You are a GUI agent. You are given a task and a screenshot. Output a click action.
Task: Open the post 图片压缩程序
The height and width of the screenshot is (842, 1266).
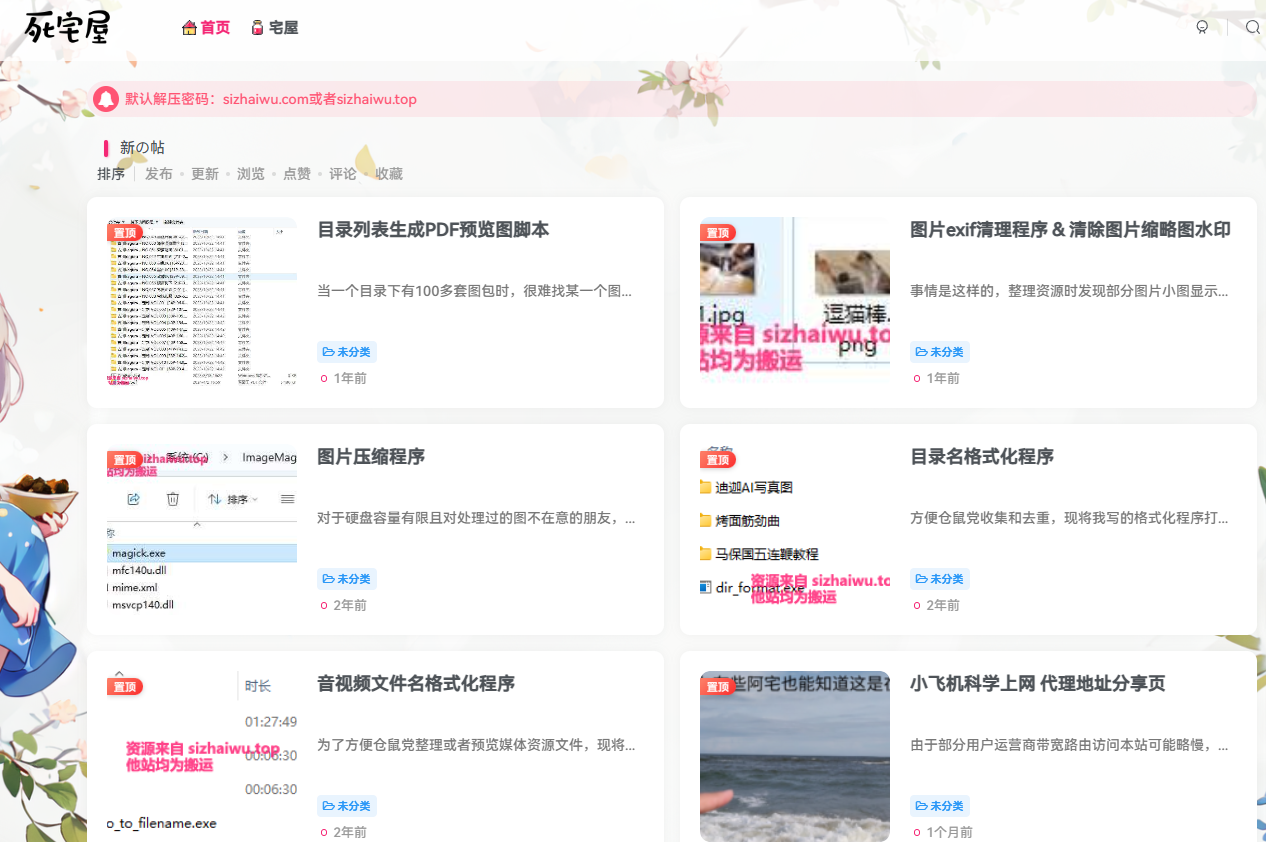point(371,457)
